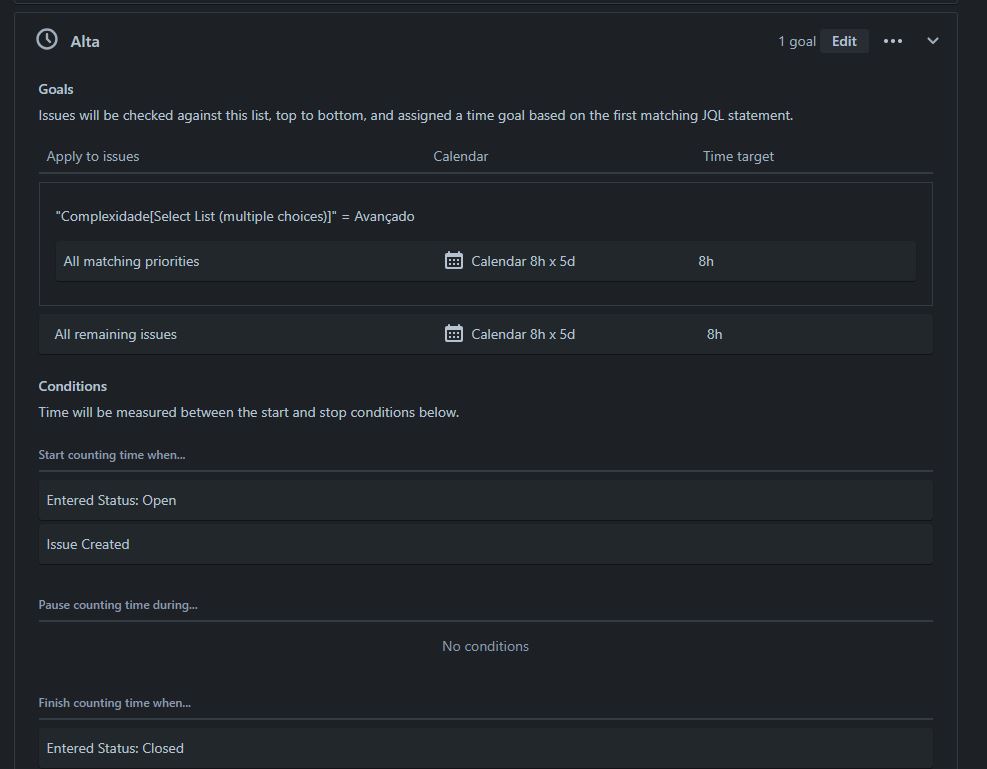Click the "Apply to issues" column header

coord(93,157)
